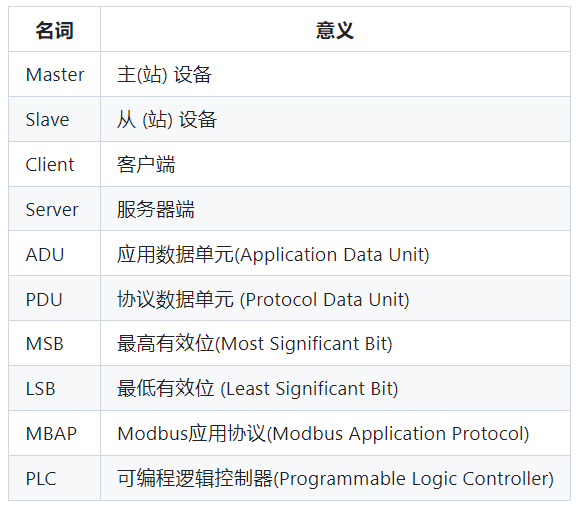Click Modbus Application Protocol description
The width and height of the screenshot is (579, 517).
pyautogui.click(x=323, y=434)
